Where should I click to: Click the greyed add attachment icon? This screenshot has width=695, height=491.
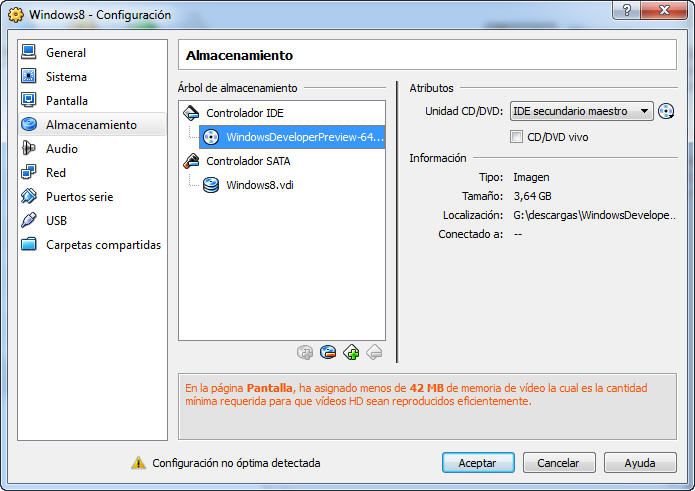point(305,353)
